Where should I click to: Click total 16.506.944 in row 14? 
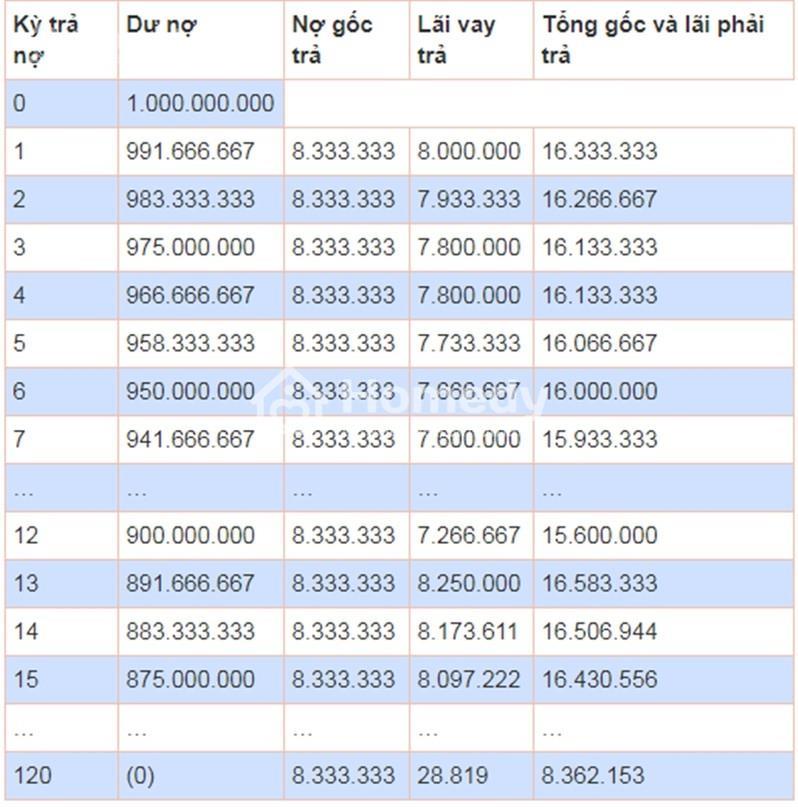coord(664,631)
